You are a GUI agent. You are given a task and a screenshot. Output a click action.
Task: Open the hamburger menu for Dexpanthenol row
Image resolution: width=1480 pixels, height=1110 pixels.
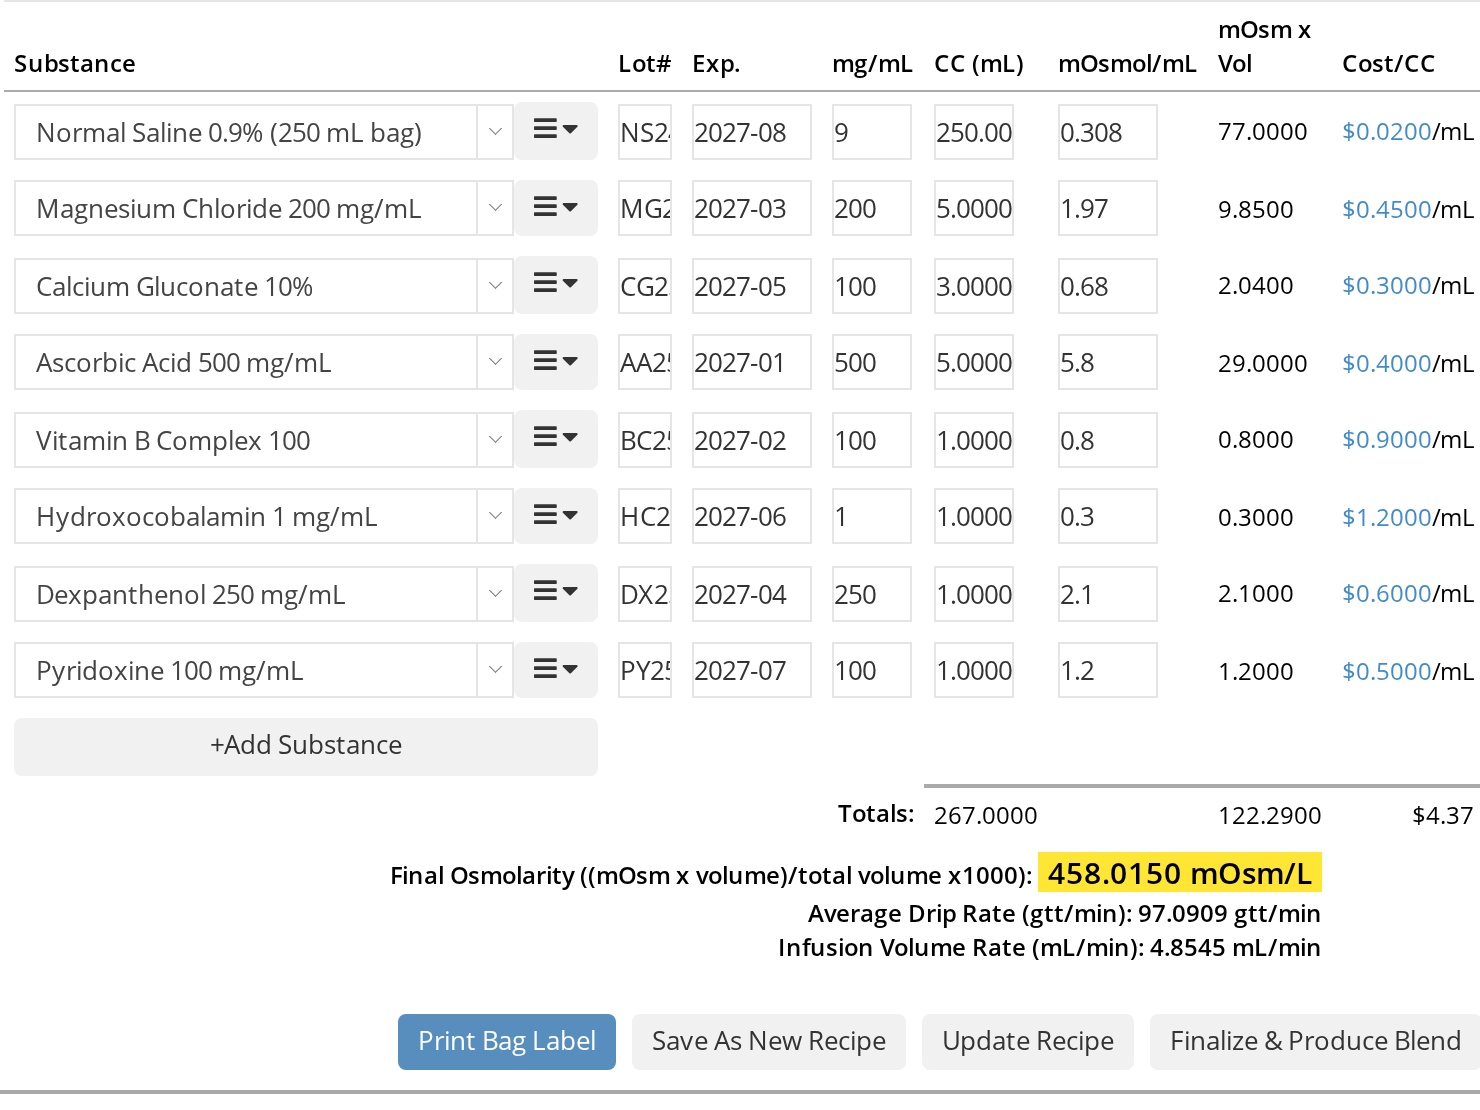[555, 593]
